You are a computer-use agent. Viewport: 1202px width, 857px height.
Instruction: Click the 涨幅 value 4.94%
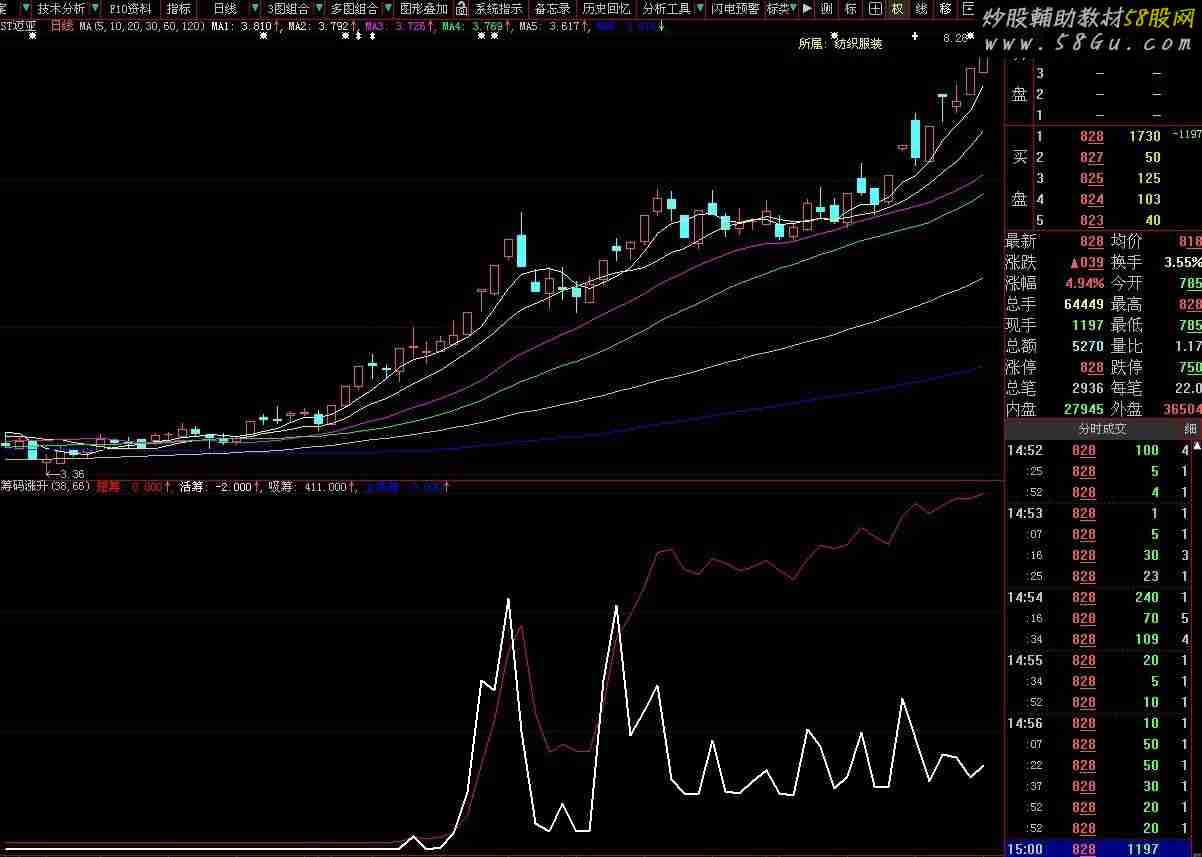coord(1085,283)
